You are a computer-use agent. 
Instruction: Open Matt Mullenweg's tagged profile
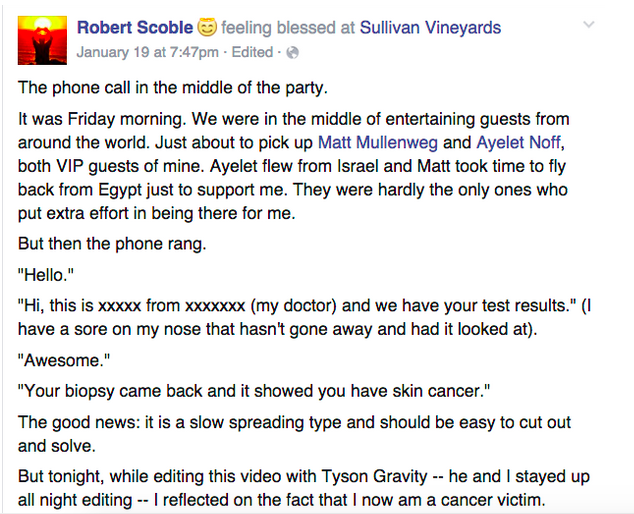378,142
